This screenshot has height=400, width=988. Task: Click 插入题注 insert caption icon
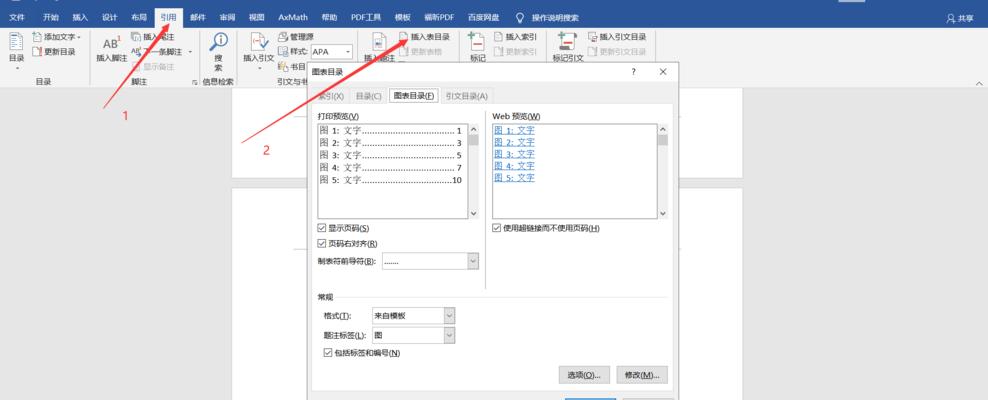379,42
